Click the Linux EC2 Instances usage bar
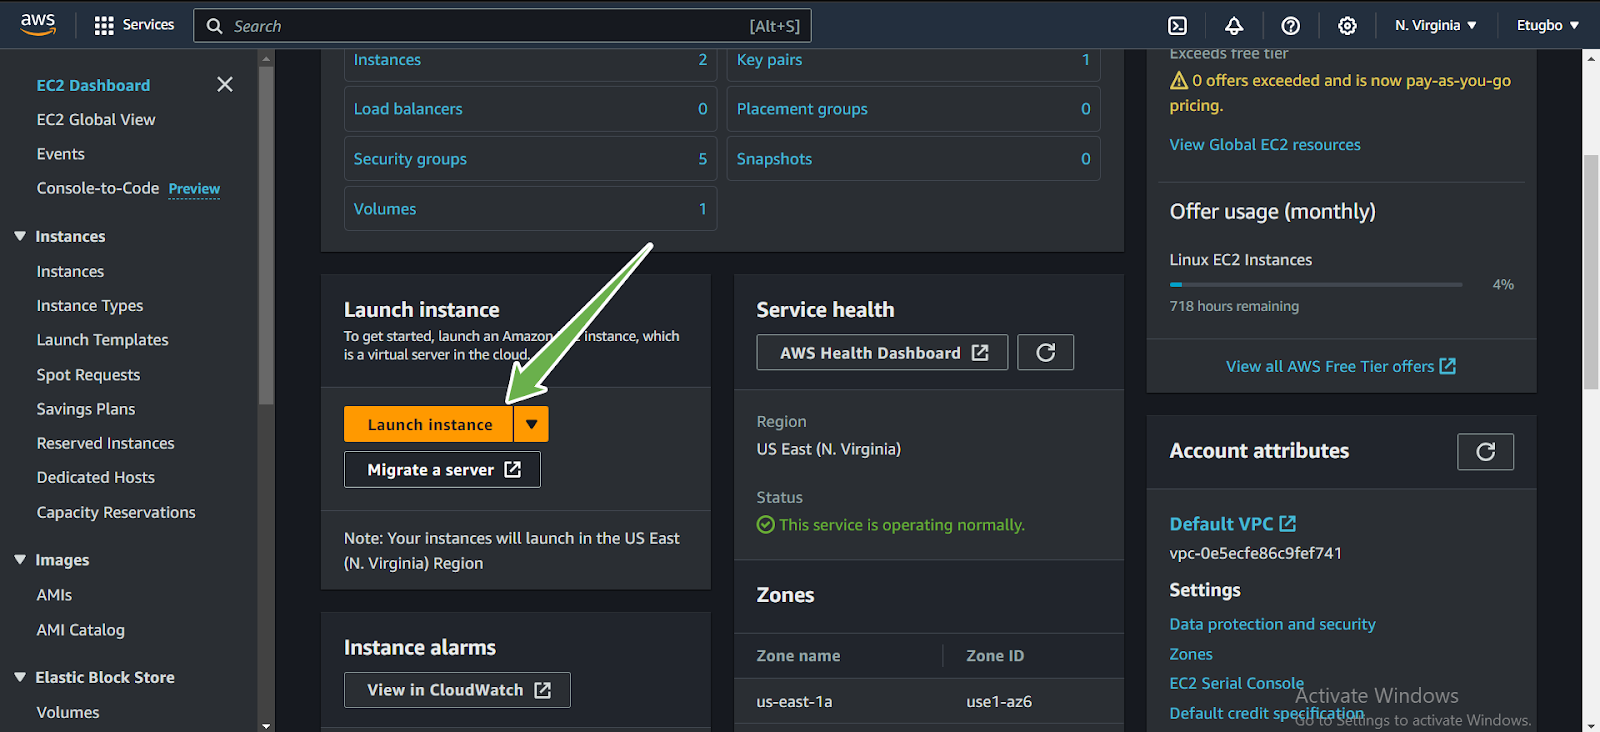1600x732 pixels. tap(1316, 285)
